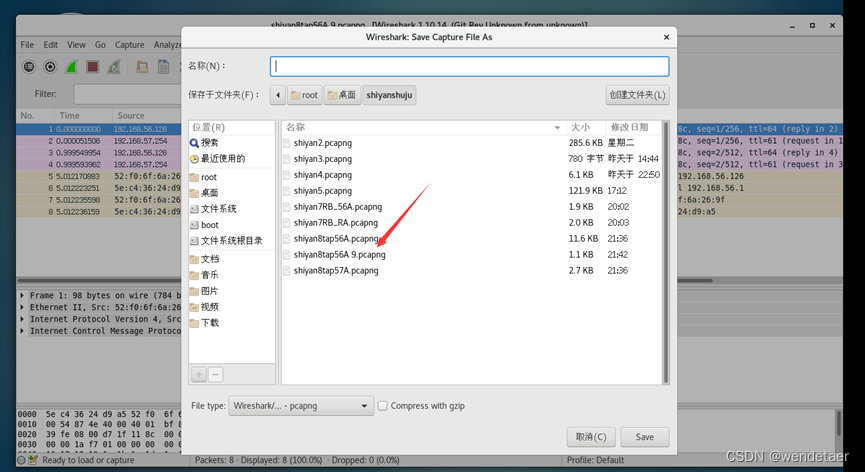Select 文件系统根目录 in the sidebar
Screen dimensions: 865x472
(226, 241)
